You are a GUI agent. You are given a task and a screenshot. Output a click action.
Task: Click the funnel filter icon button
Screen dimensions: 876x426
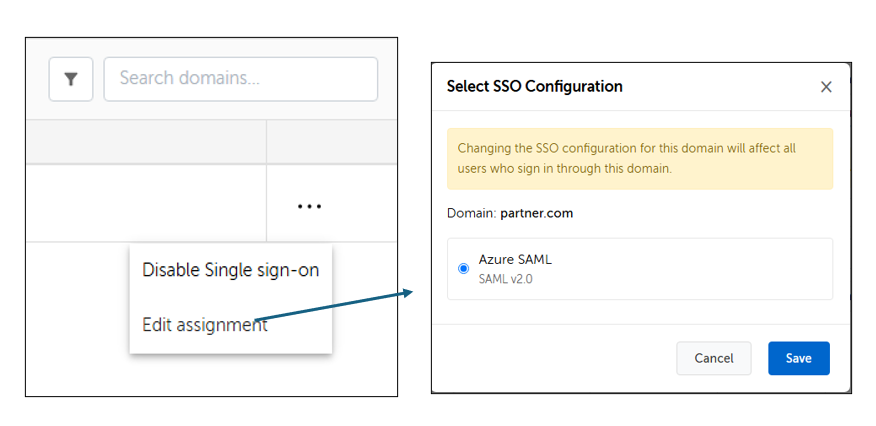[x=71, y=79]
